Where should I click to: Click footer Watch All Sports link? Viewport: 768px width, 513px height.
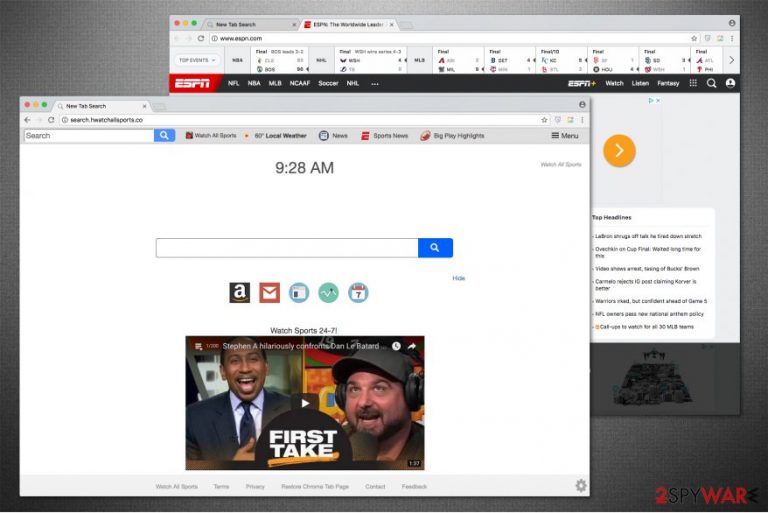(176, 487)
